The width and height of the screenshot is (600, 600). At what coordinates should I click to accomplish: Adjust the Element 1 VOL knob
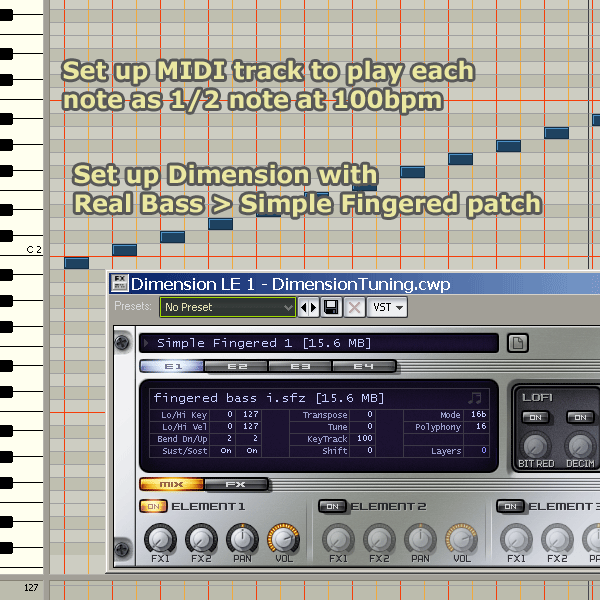tap(283, 539)
